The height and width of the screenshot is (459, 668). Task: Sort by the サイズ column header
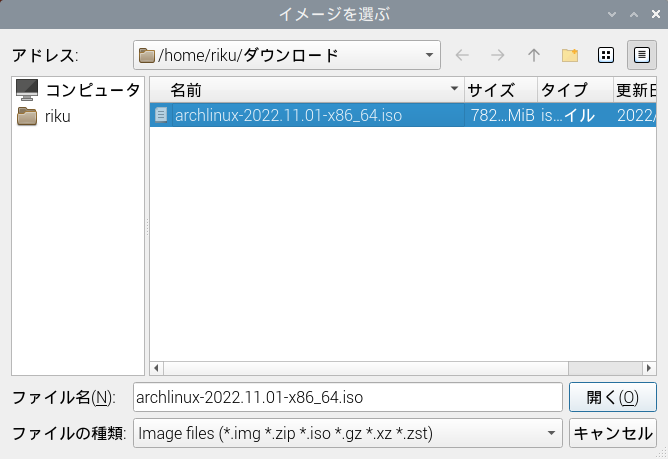[501, 89]
